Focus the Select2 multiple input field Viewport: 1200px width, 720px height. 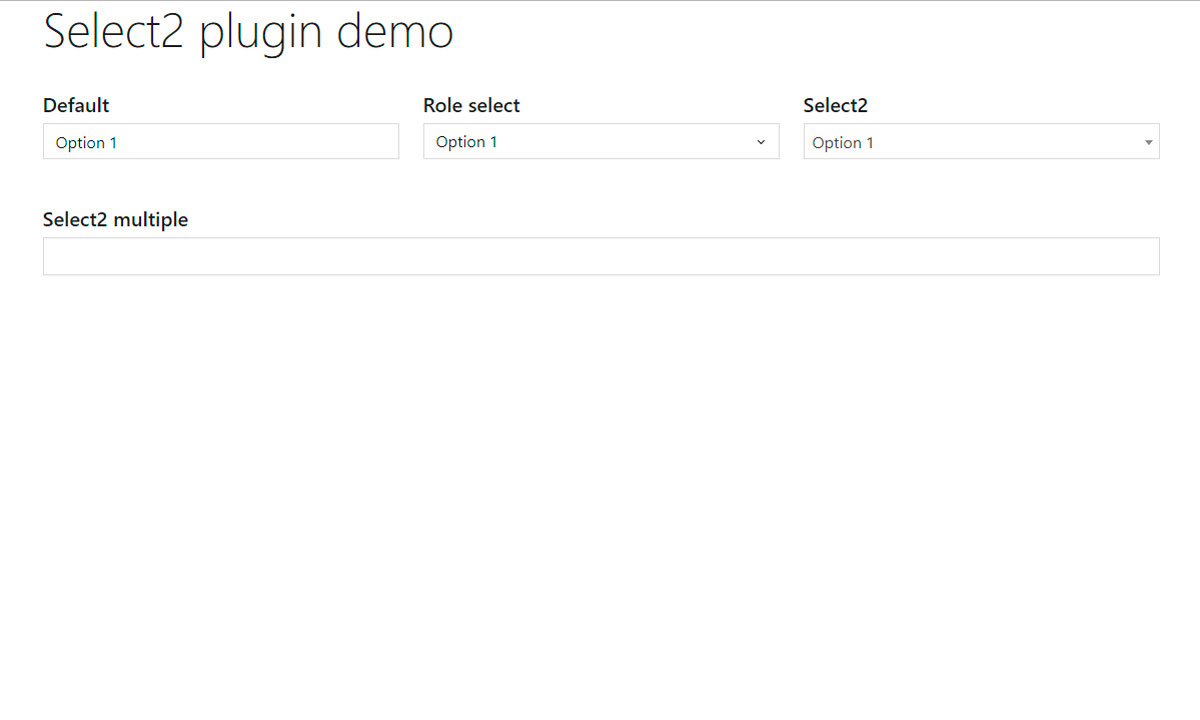[x=601, y=256]
